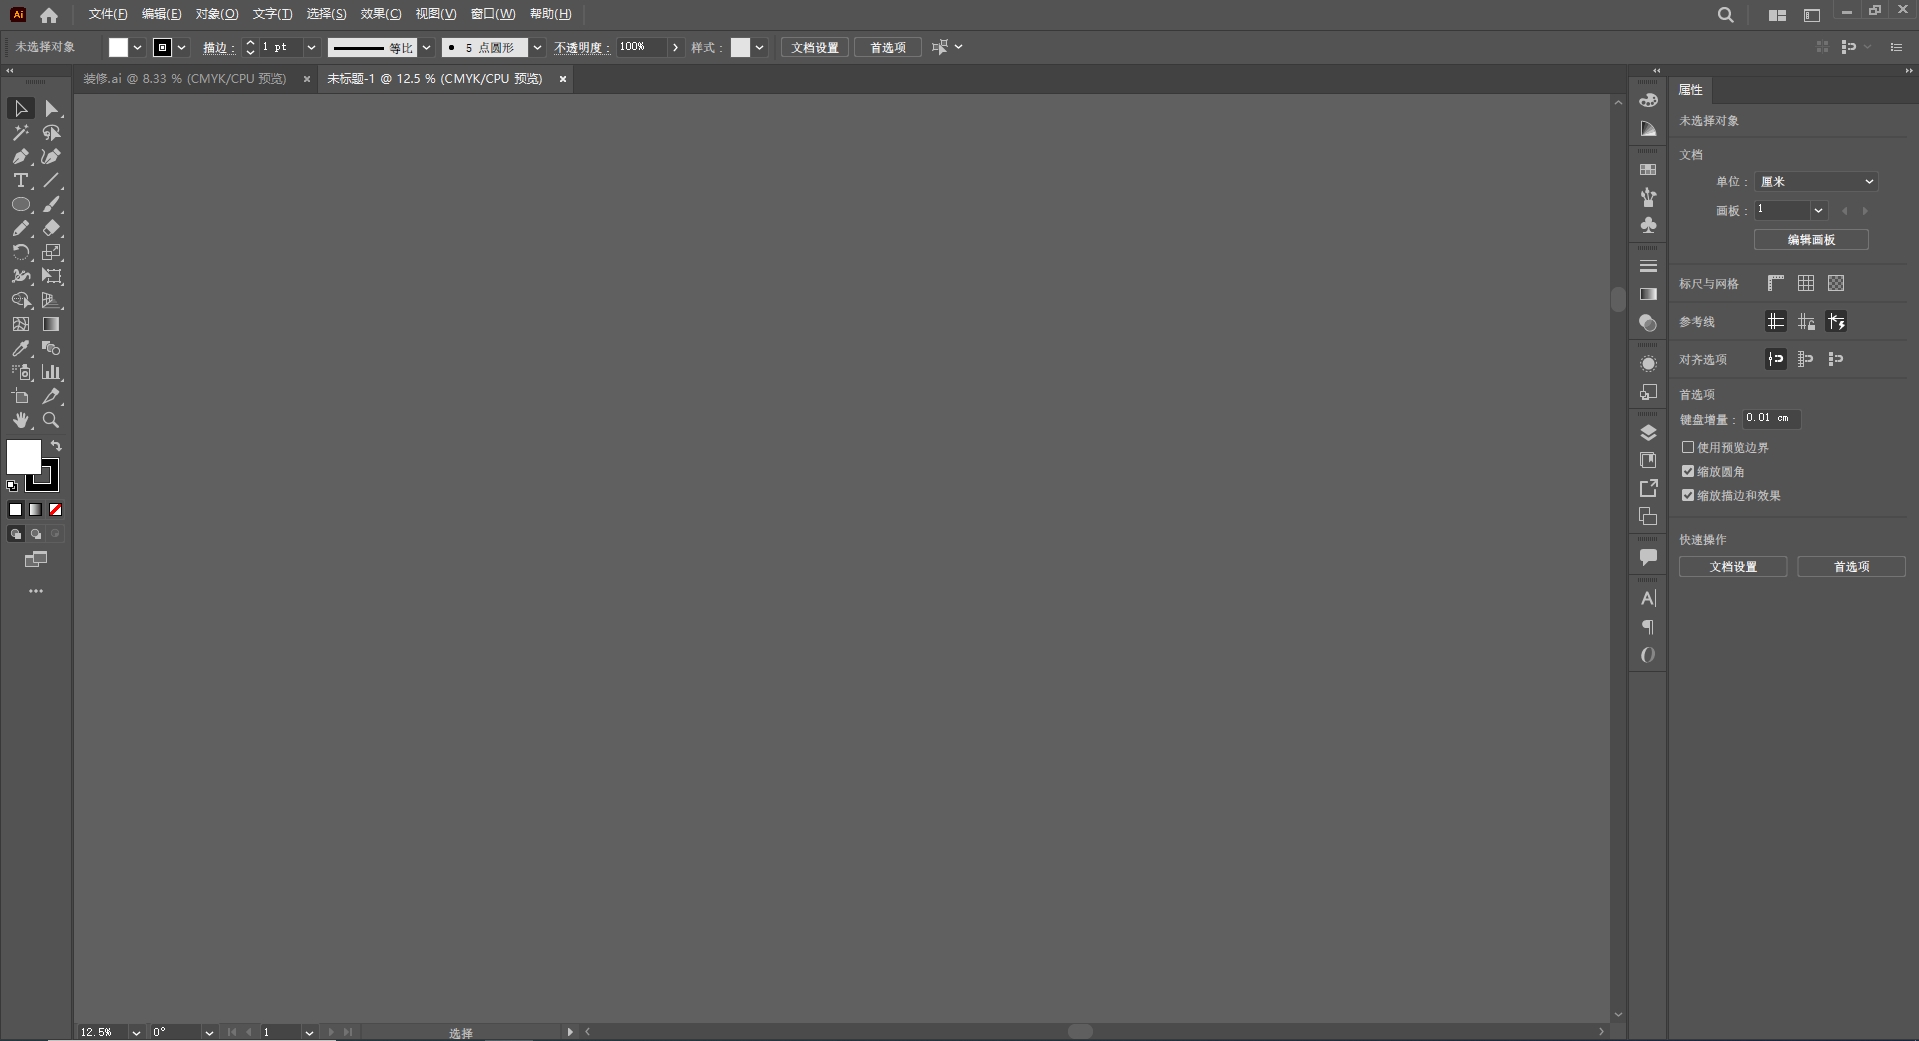Open the zoom level dropdown in status bar
1919x1041 pixels.
click(x=136, y=1032)
